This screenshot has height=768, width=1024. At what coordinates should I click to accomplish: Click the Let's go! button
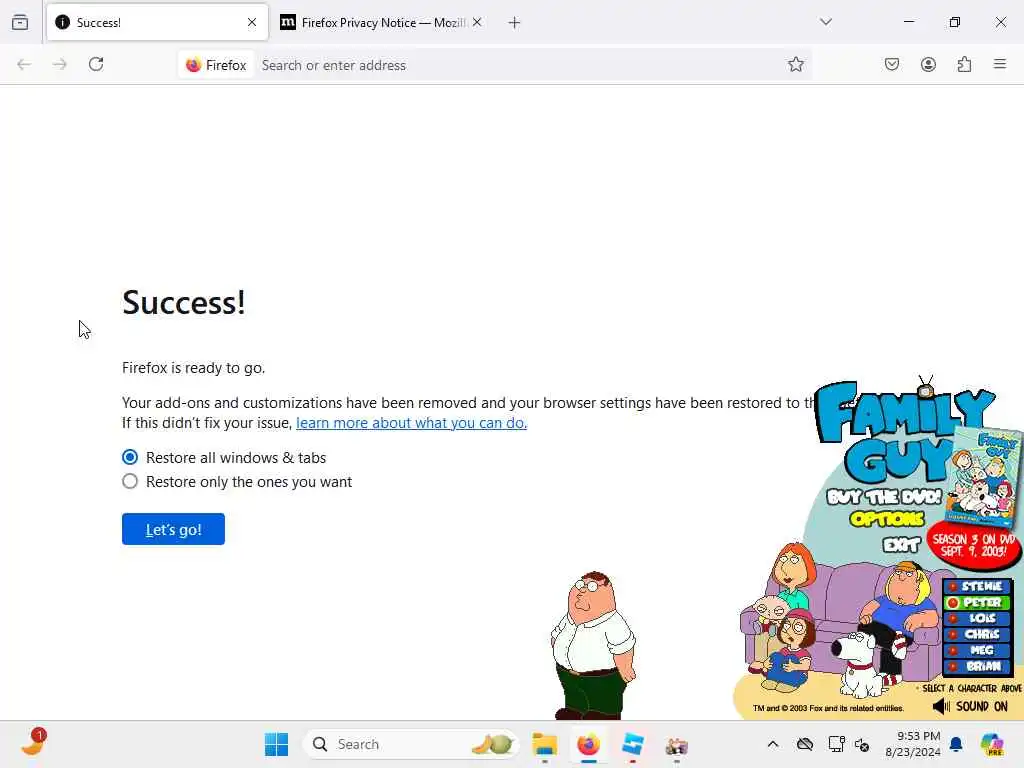tap(173, 529)
